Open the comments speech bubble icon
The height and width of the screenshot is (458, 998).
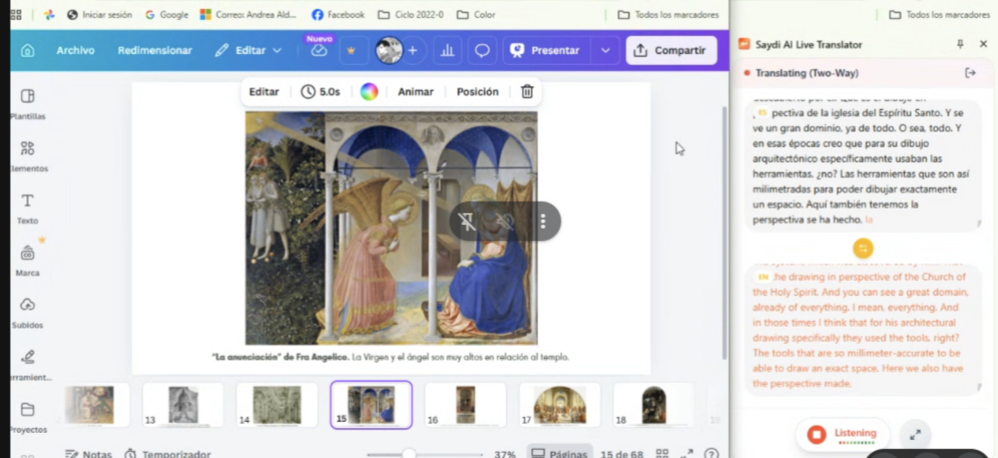[x=482, y=50]
